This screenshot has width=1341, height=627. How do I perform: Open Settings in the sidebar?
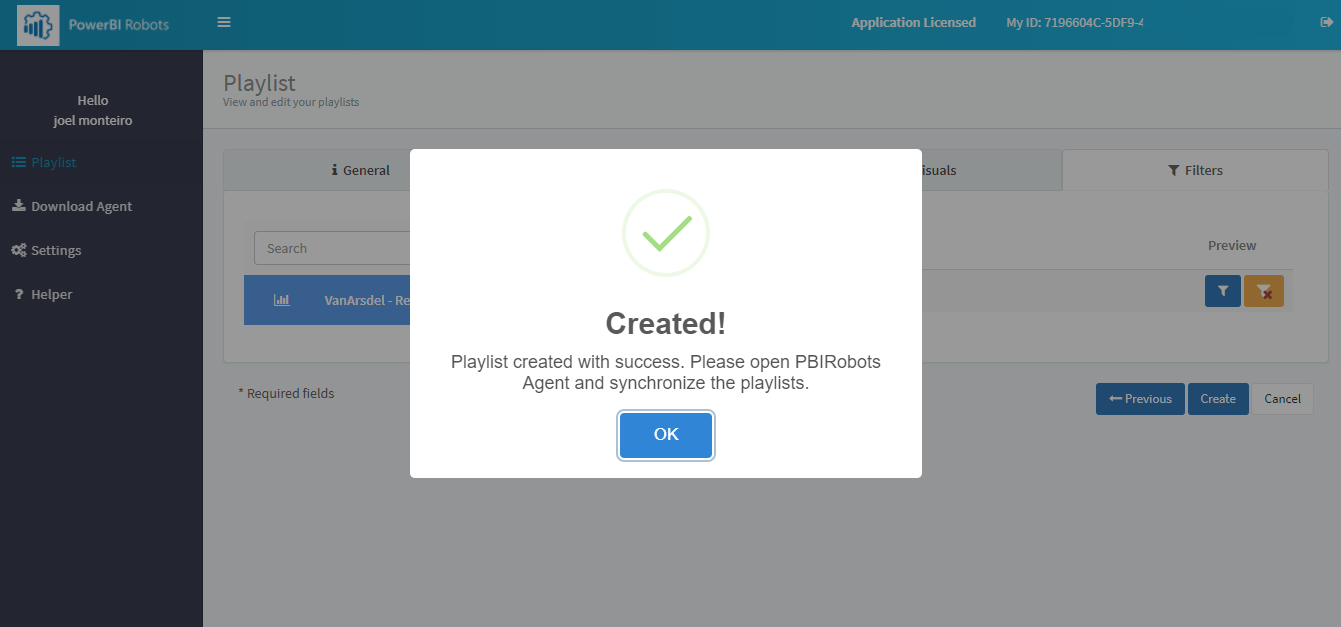tap(46, 250)
